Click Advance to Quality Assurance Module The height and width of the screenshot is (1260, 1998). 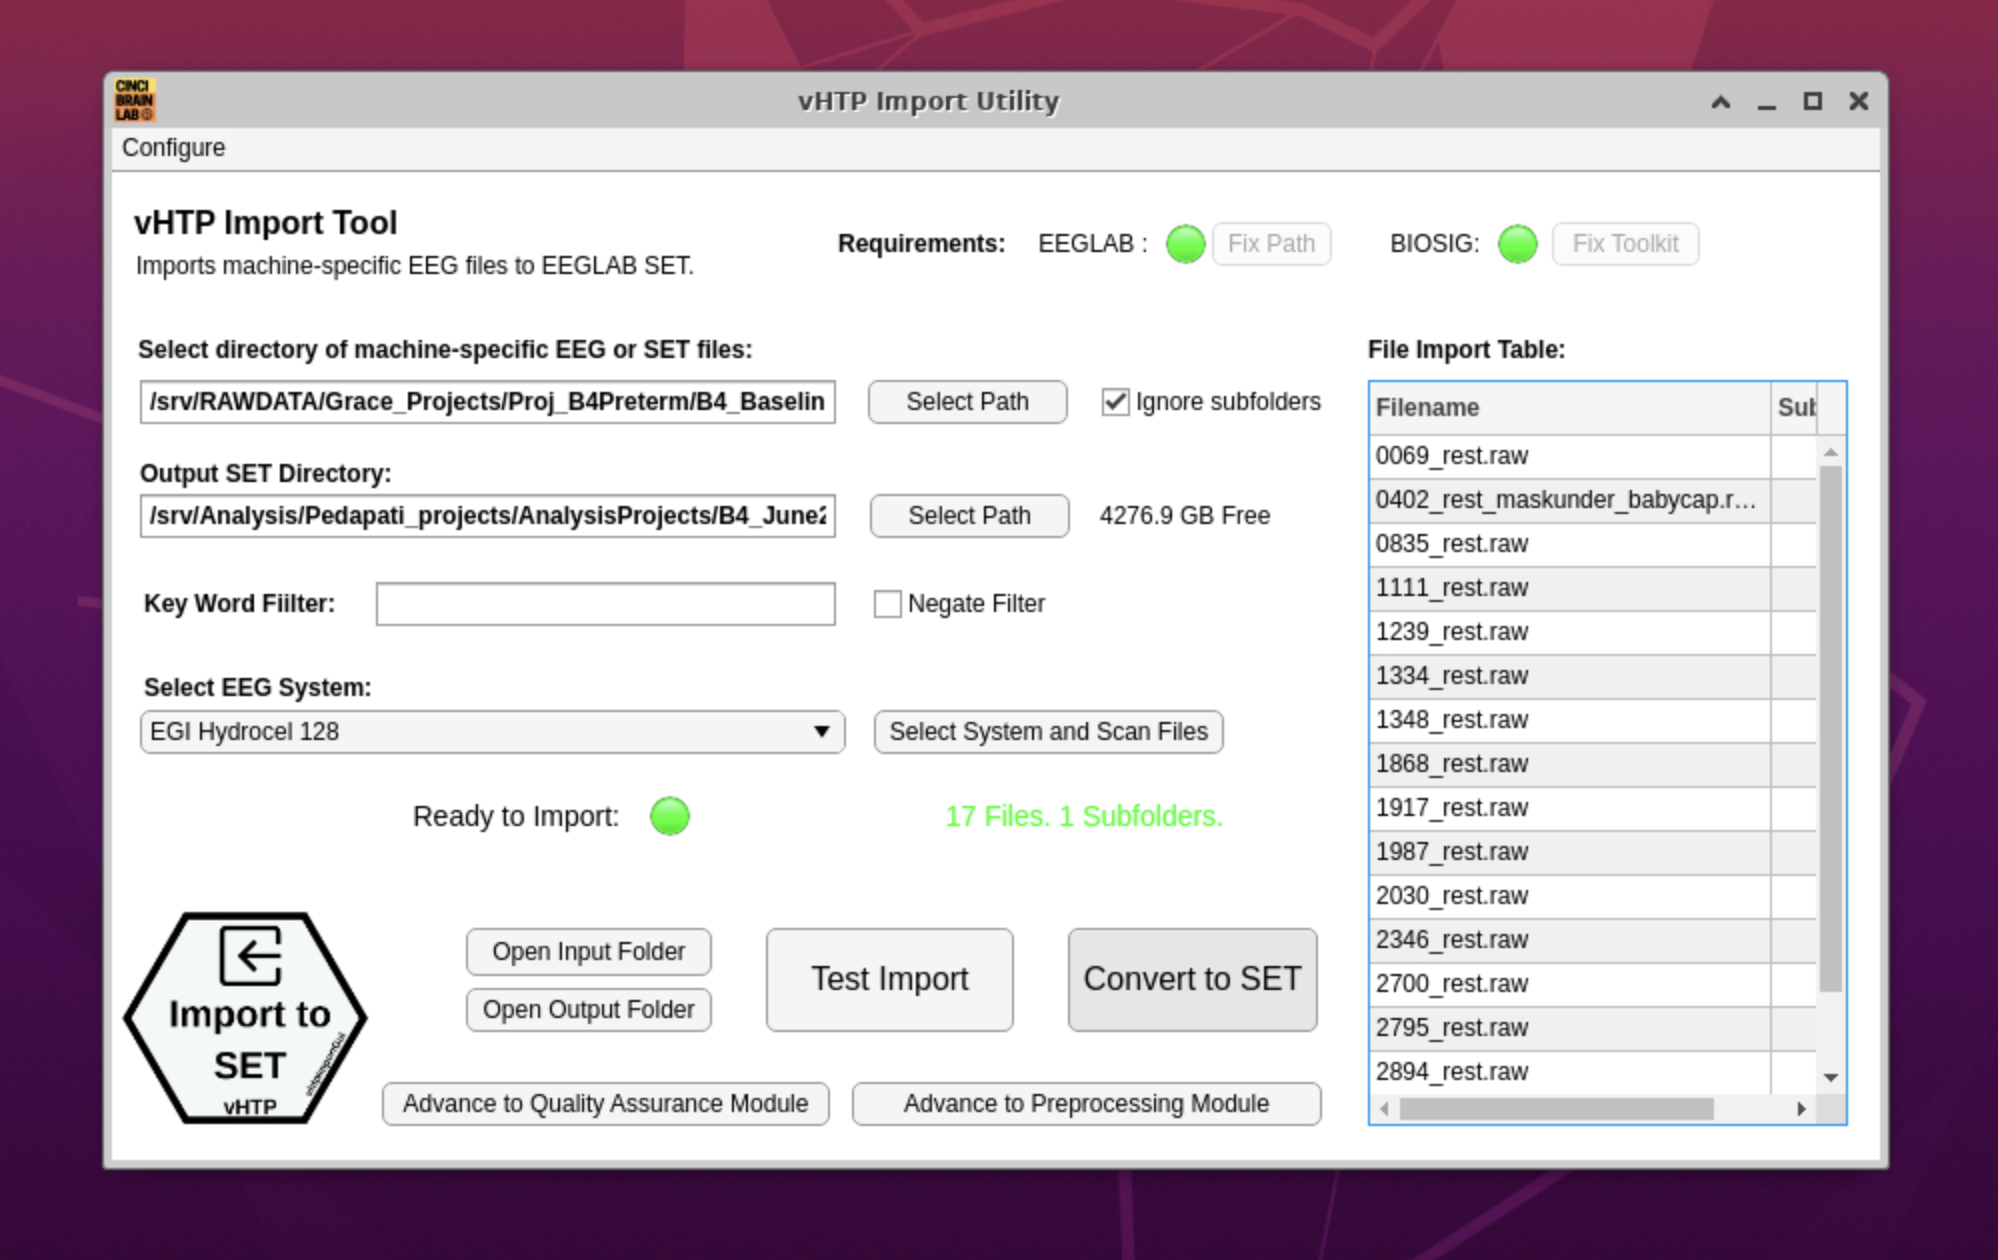tap(605, 1104)
